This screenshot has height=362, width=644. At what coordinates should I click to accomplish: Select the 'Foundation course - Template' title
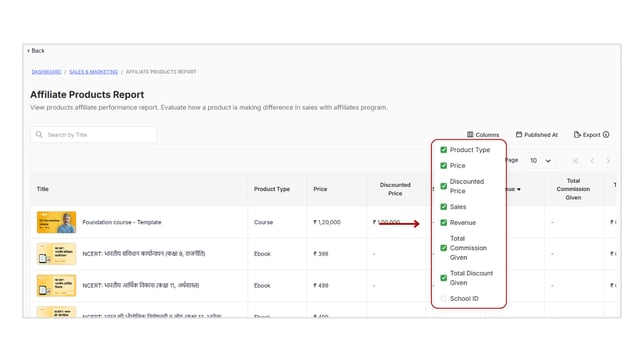(x=122, y=222)
